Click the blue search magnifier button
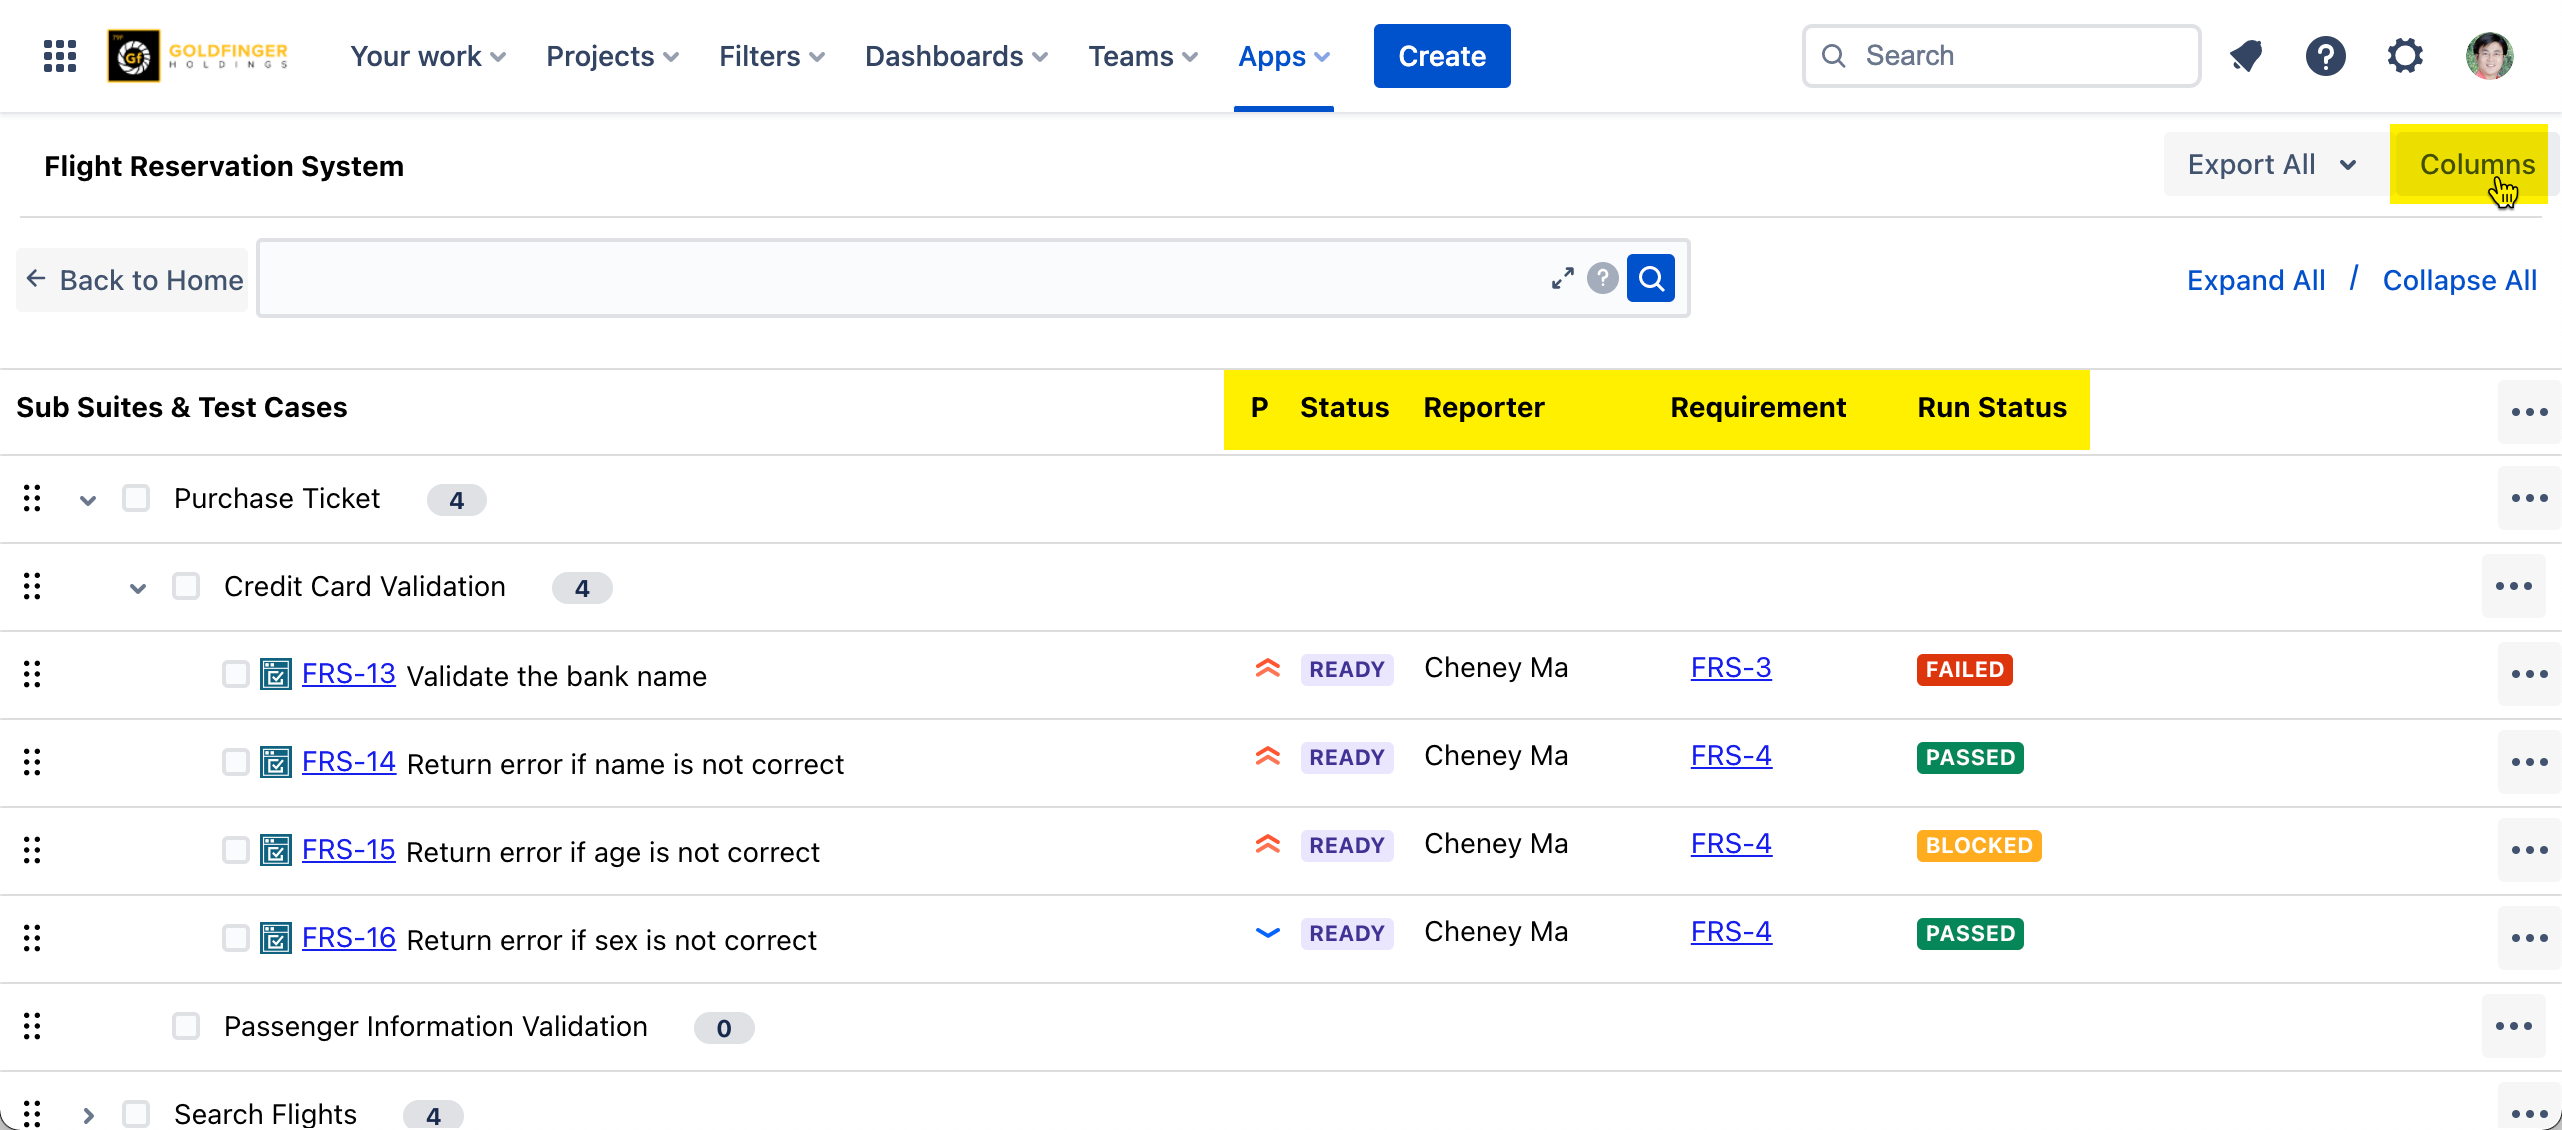2562x1130 pixels. pos(1651,278)
